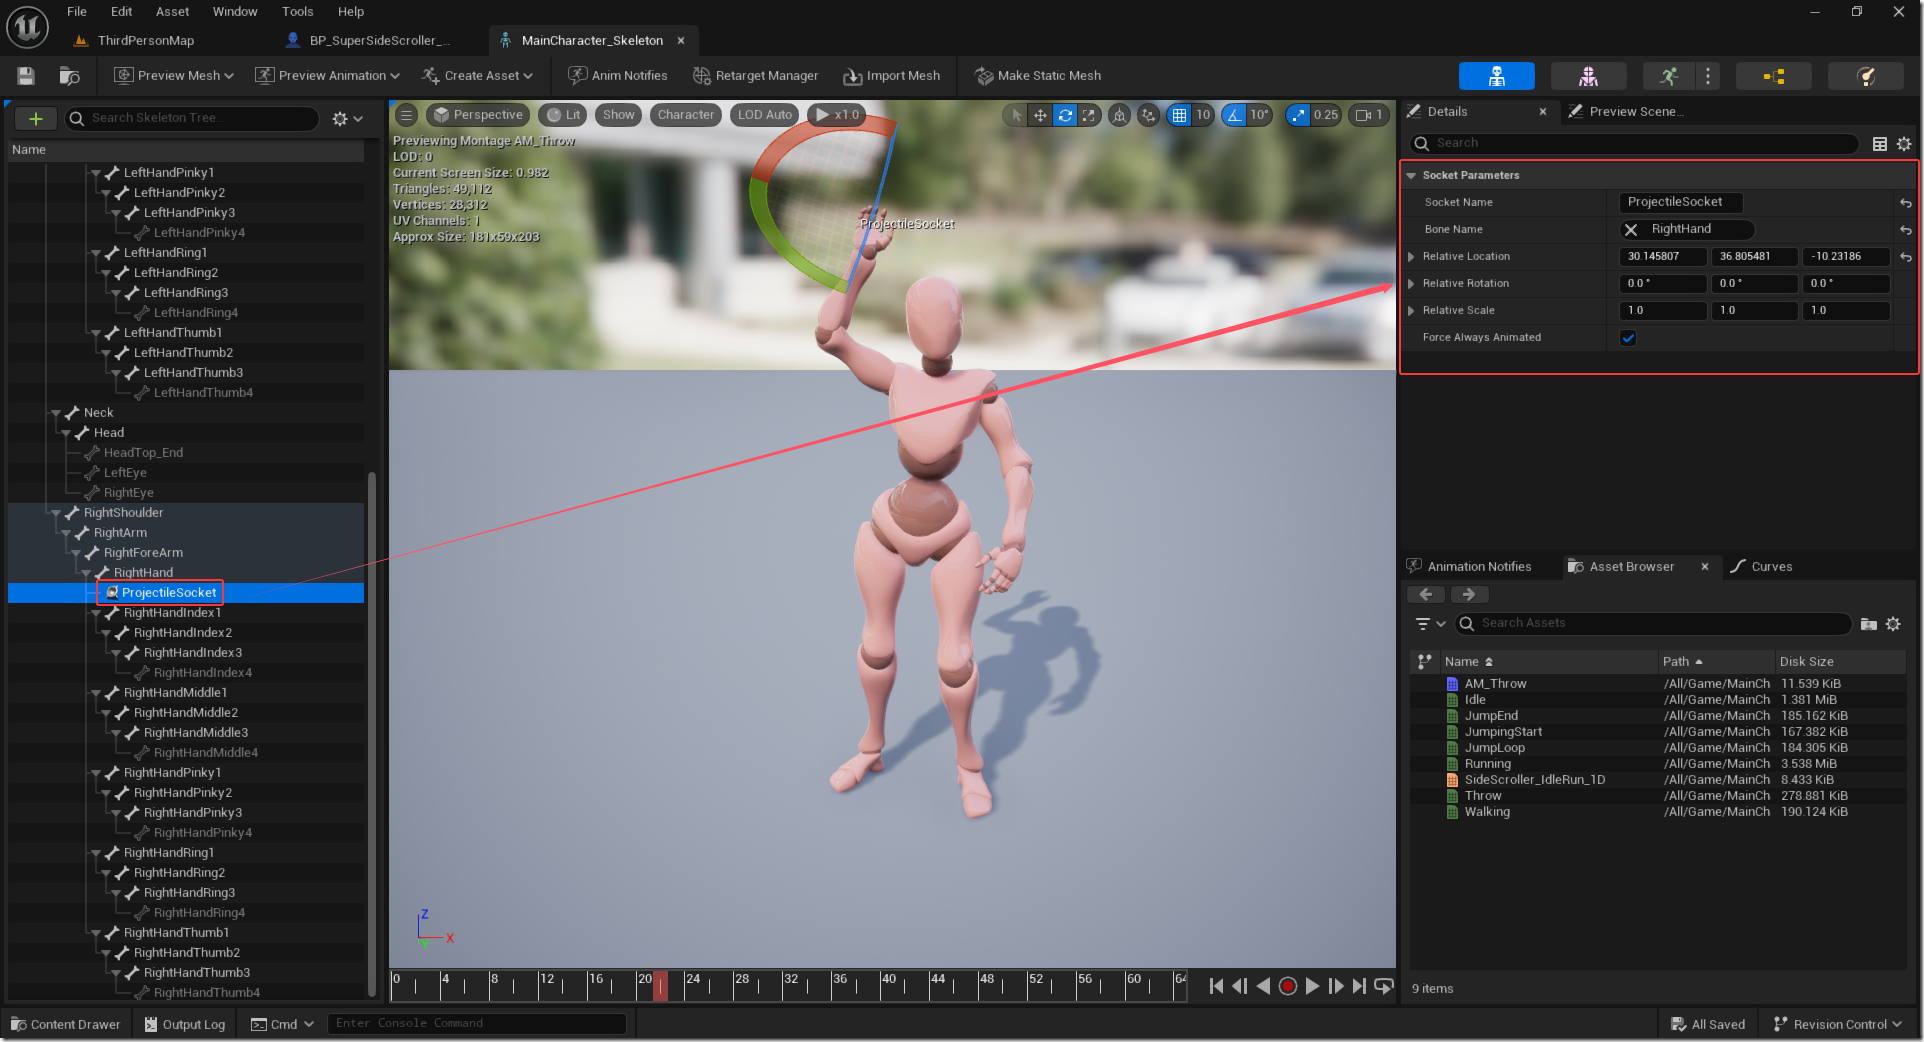Click Make Static Mesh button
The image size is (1924, 1042).
click(x=1038, y=76)
